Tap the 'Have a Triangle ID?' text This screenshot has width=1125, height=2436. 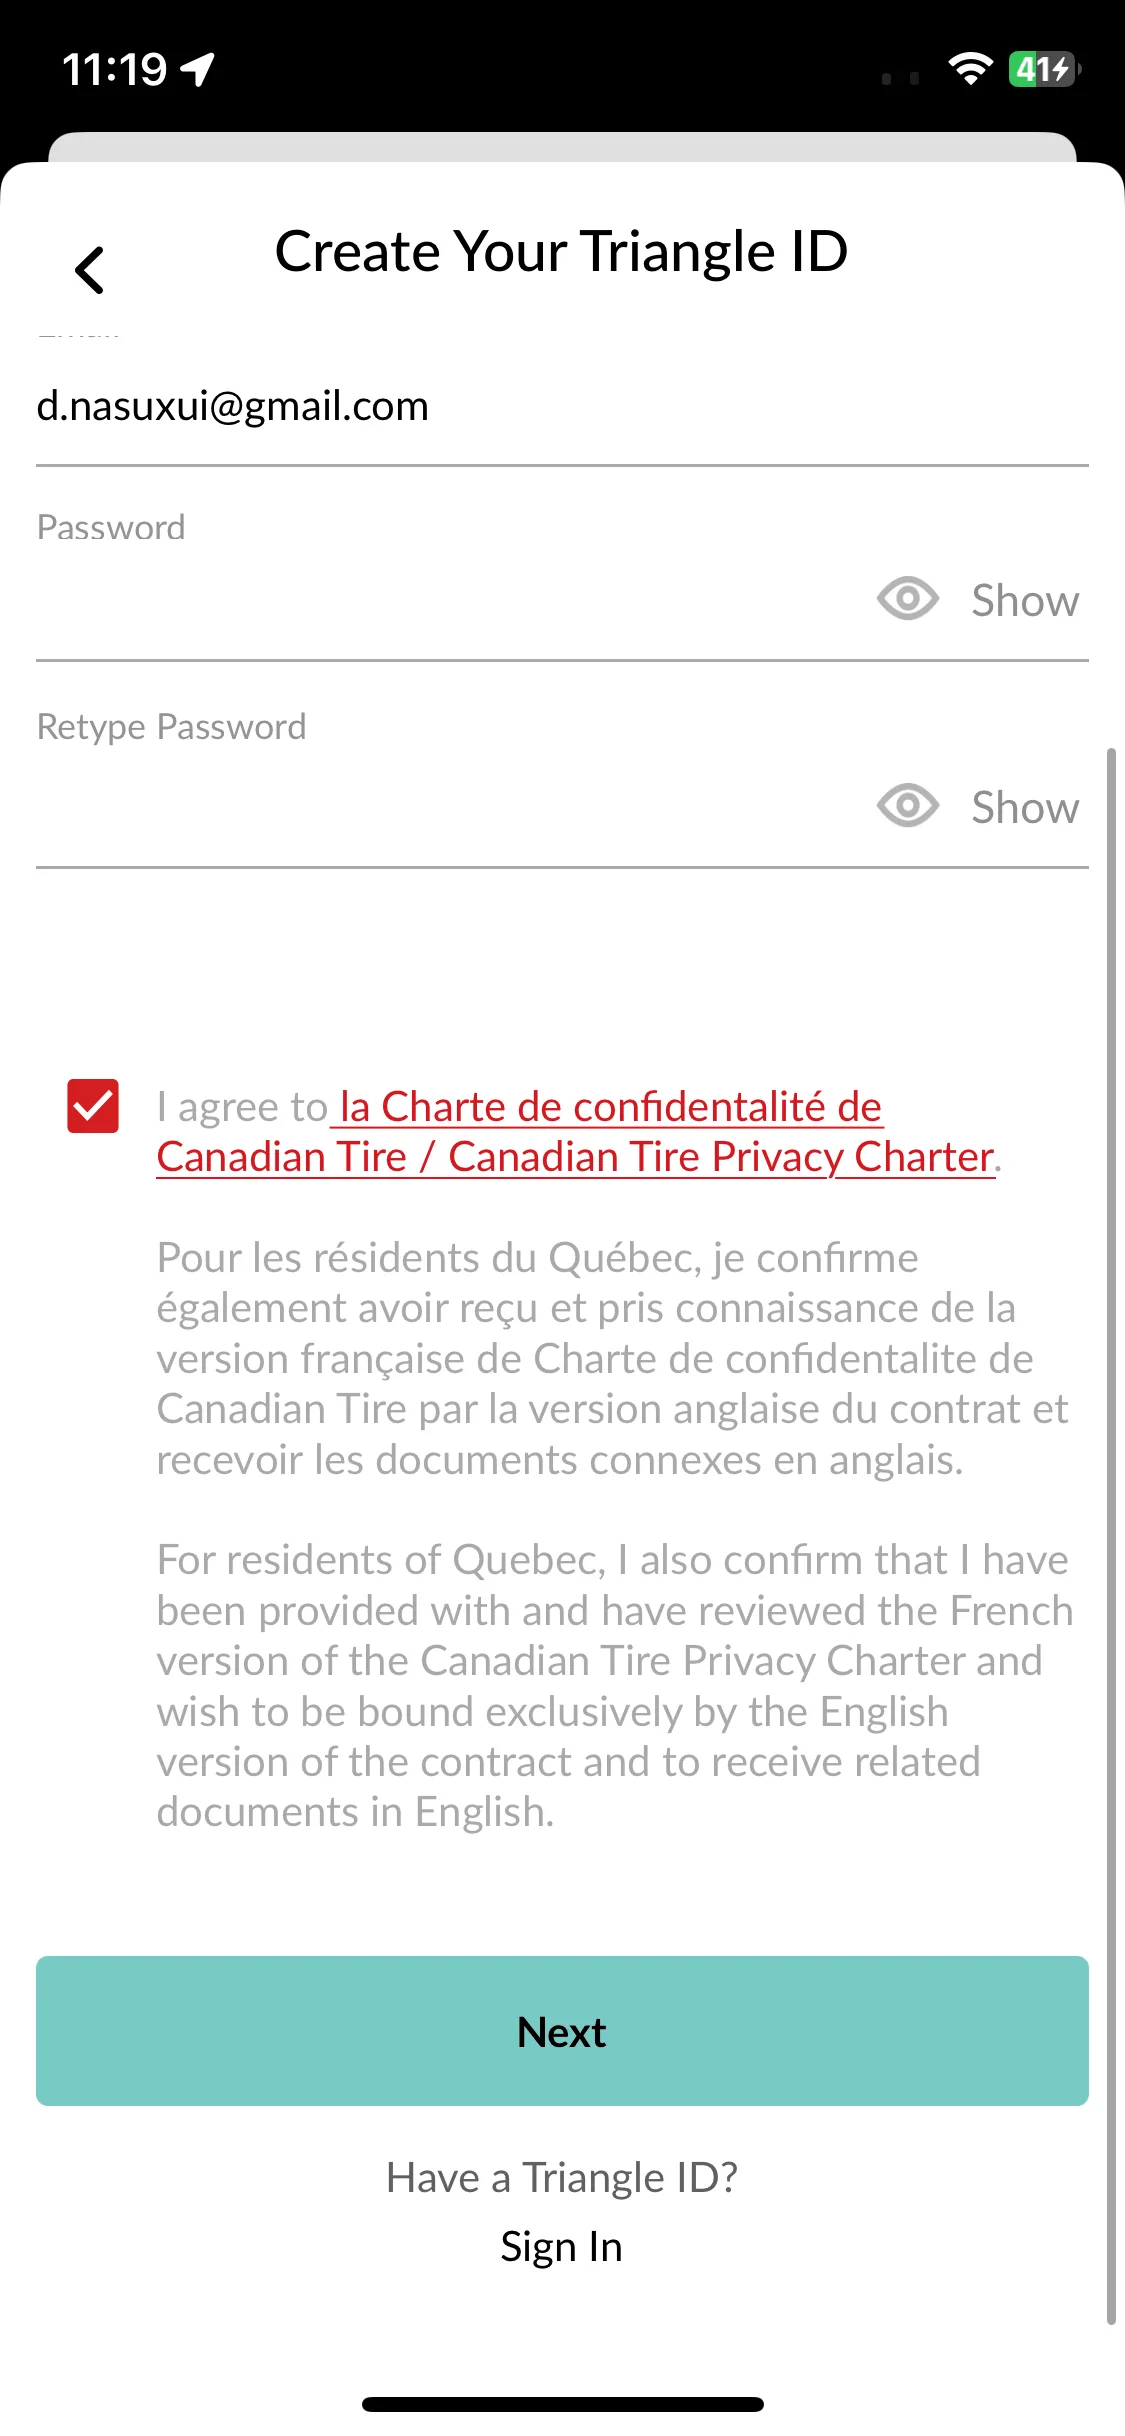[x=562, y=2177]
